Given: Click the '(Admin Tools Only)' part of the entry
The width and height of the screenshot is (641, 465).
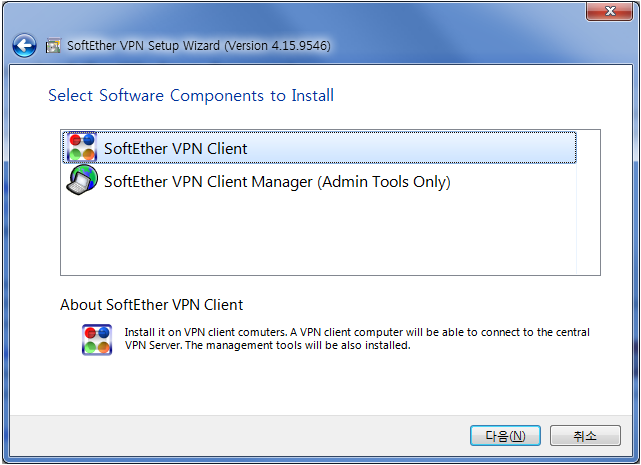Looking at the screenshot, I should [384, 182].
